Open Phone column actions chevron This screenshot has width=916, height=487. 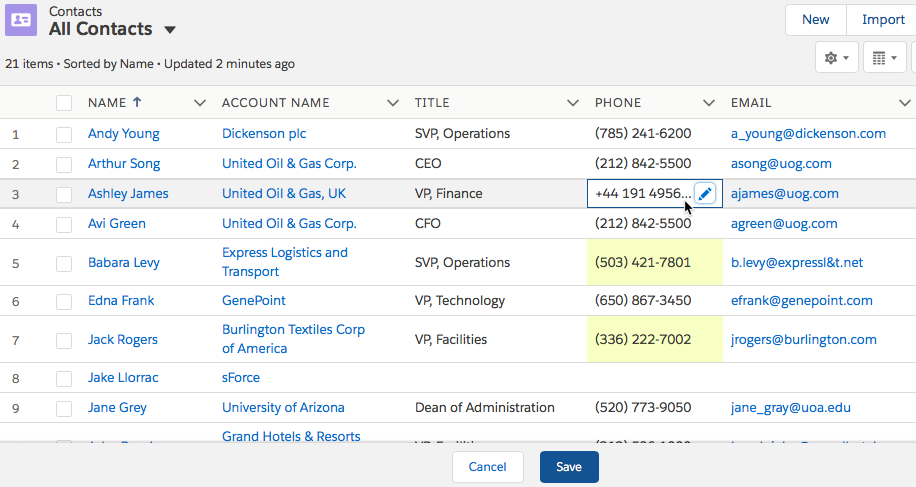point(709,103)
